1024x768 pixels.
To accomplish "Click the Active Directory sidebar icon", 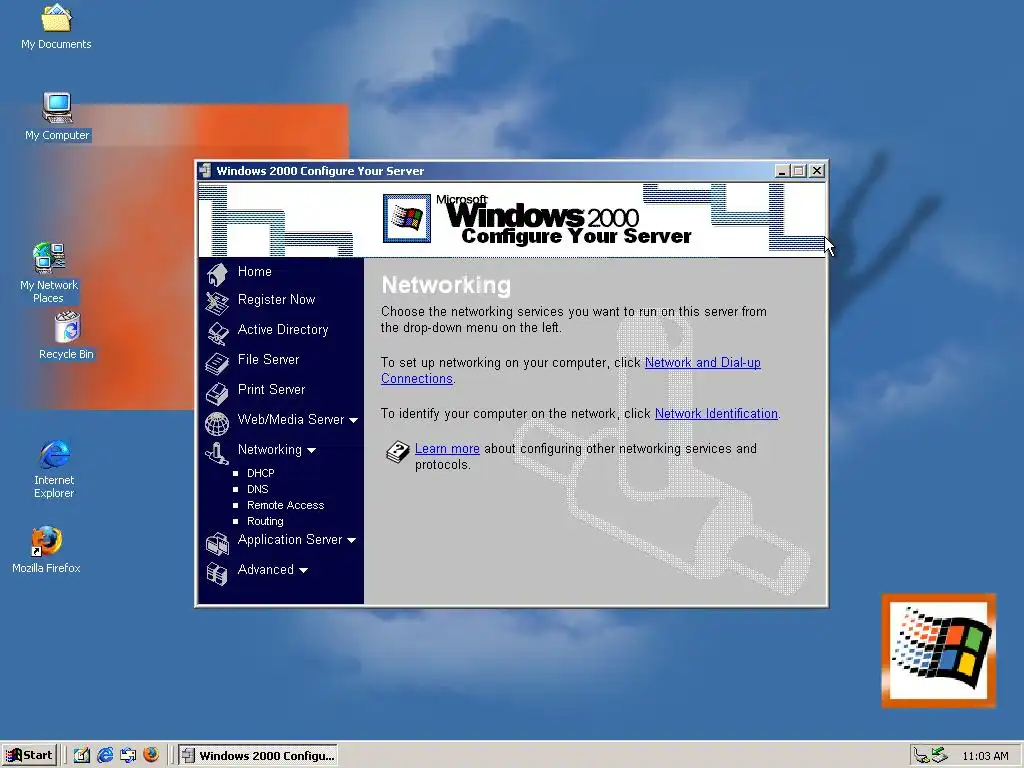I will [x=217, y=333].
